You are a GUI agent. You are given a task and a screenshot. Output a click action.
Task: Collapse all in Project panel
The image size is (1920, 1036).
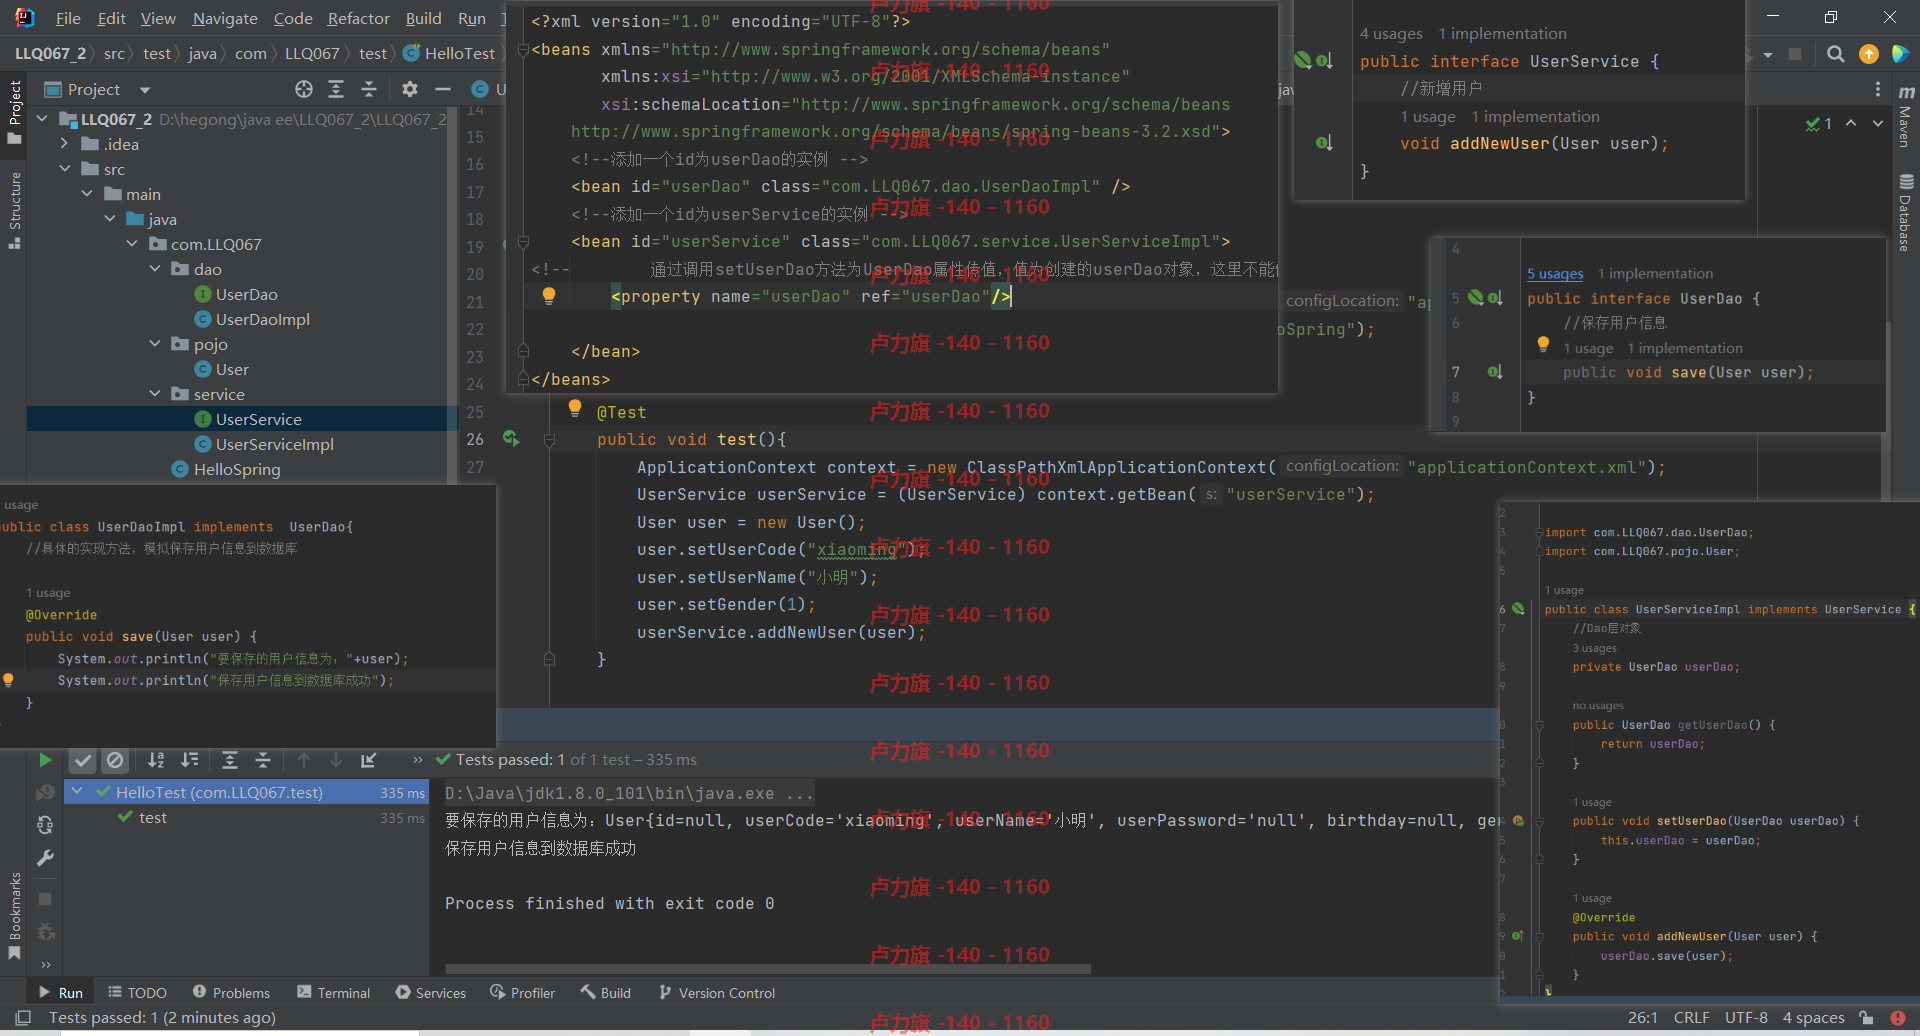369,89
